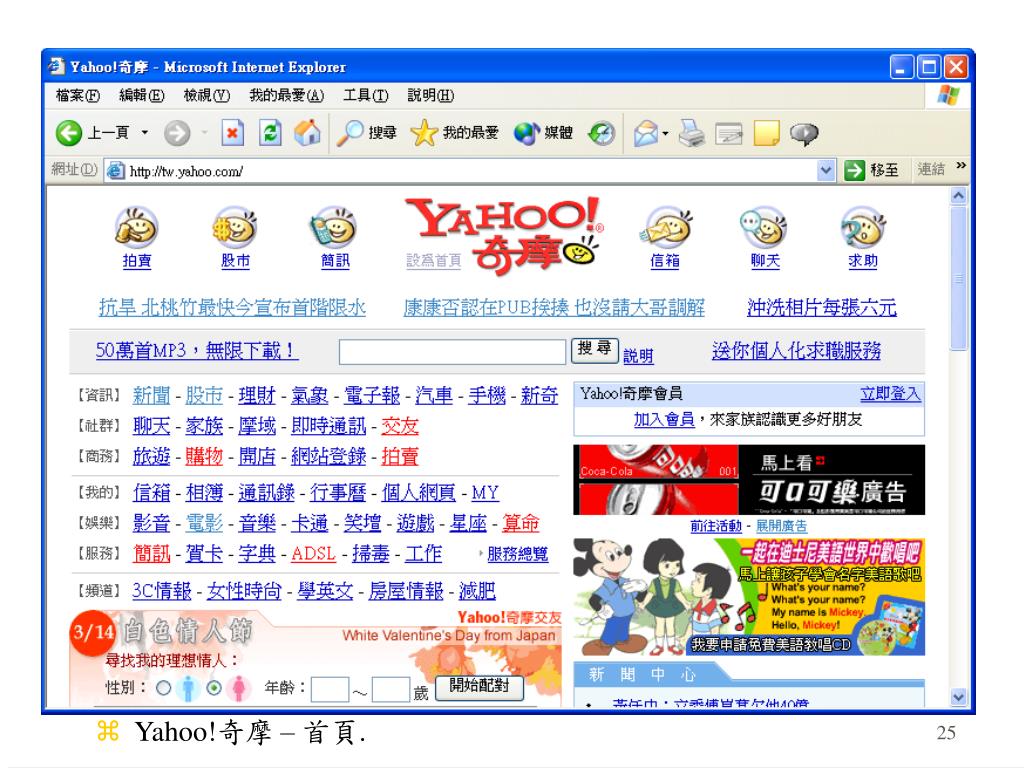Open Favorites (我的最愛) star toolbar button
The height and width of the screenshot is (768, 1024).
[455, 133]
